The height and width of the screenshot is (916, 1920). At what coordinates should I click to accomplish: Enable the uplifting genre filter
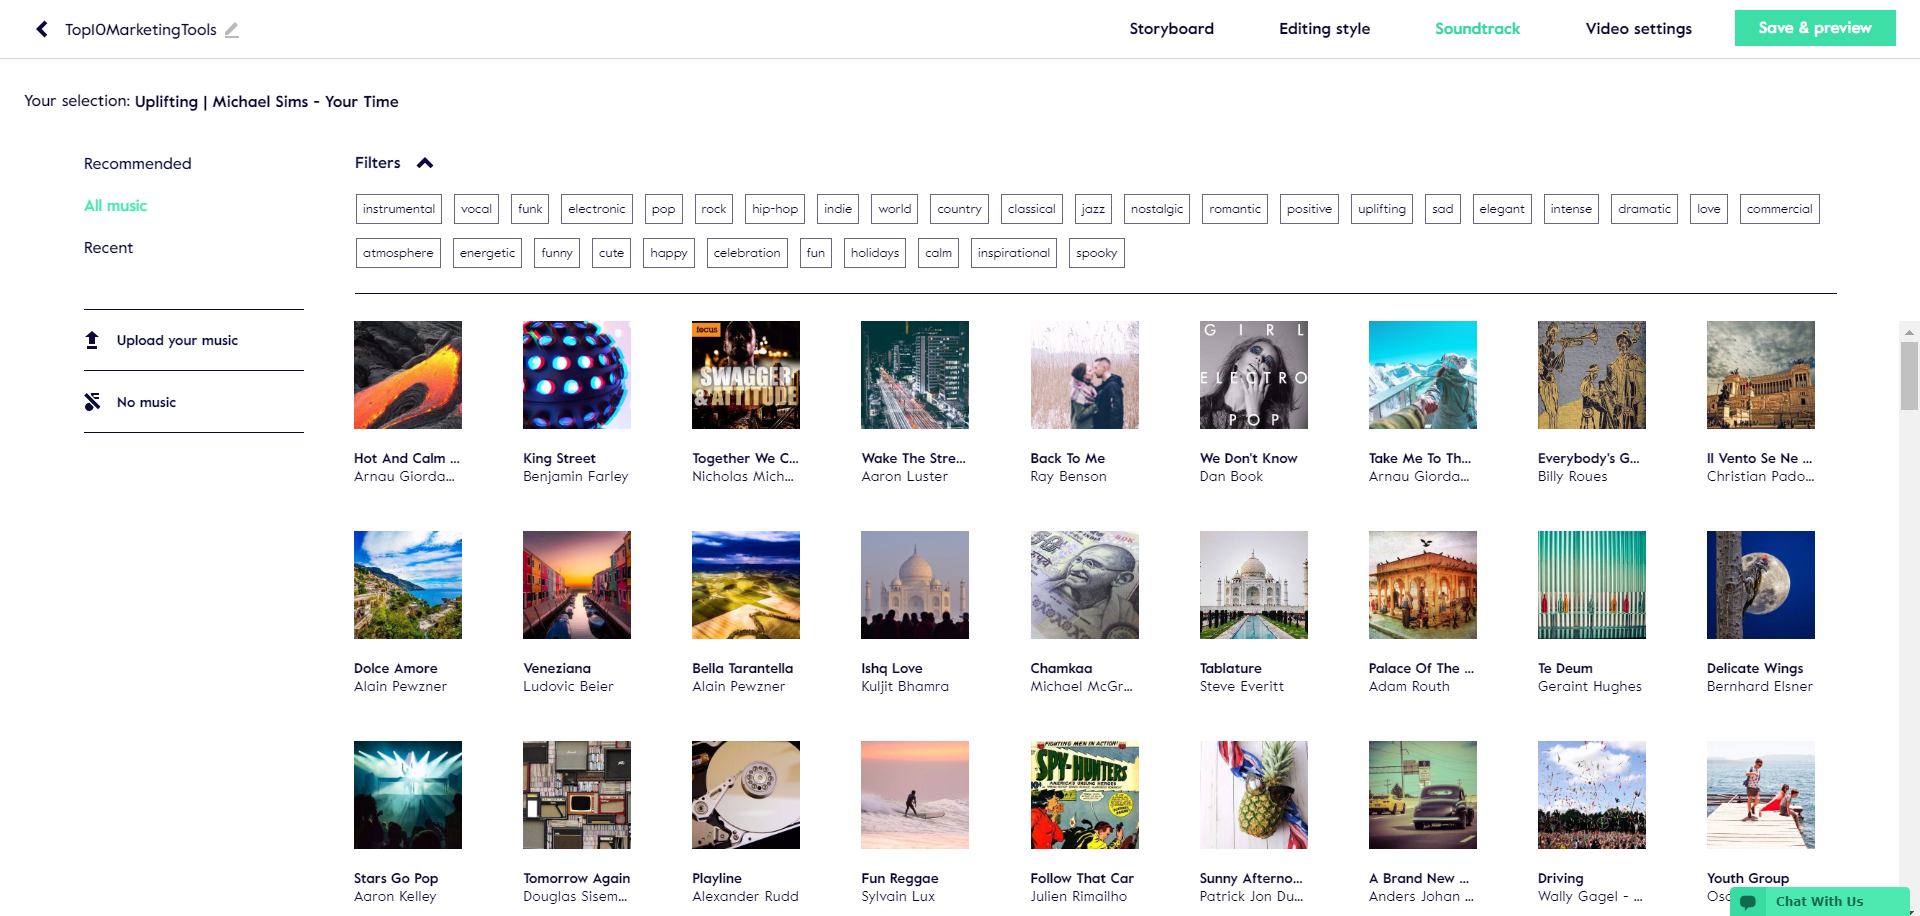[x=1381, y=209]
